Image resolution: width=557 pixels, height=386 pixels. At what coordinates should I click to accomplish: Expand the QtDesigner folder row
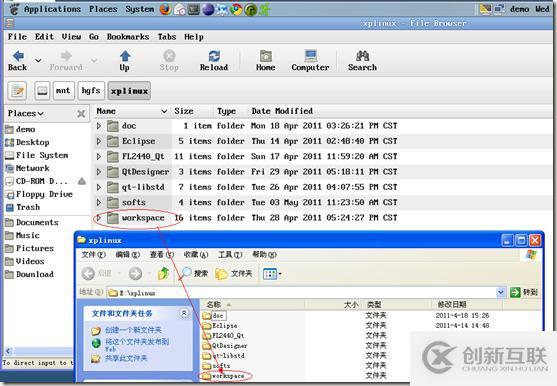[x=99, y=172]
